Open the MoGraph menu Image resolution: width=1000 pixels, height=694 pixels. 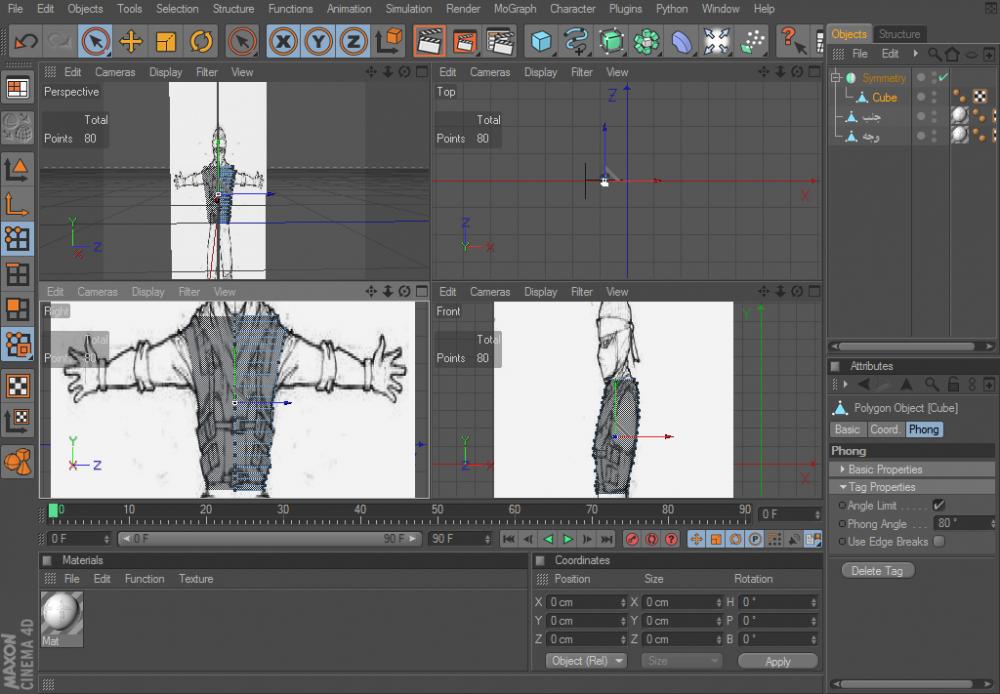click(515, 9)
